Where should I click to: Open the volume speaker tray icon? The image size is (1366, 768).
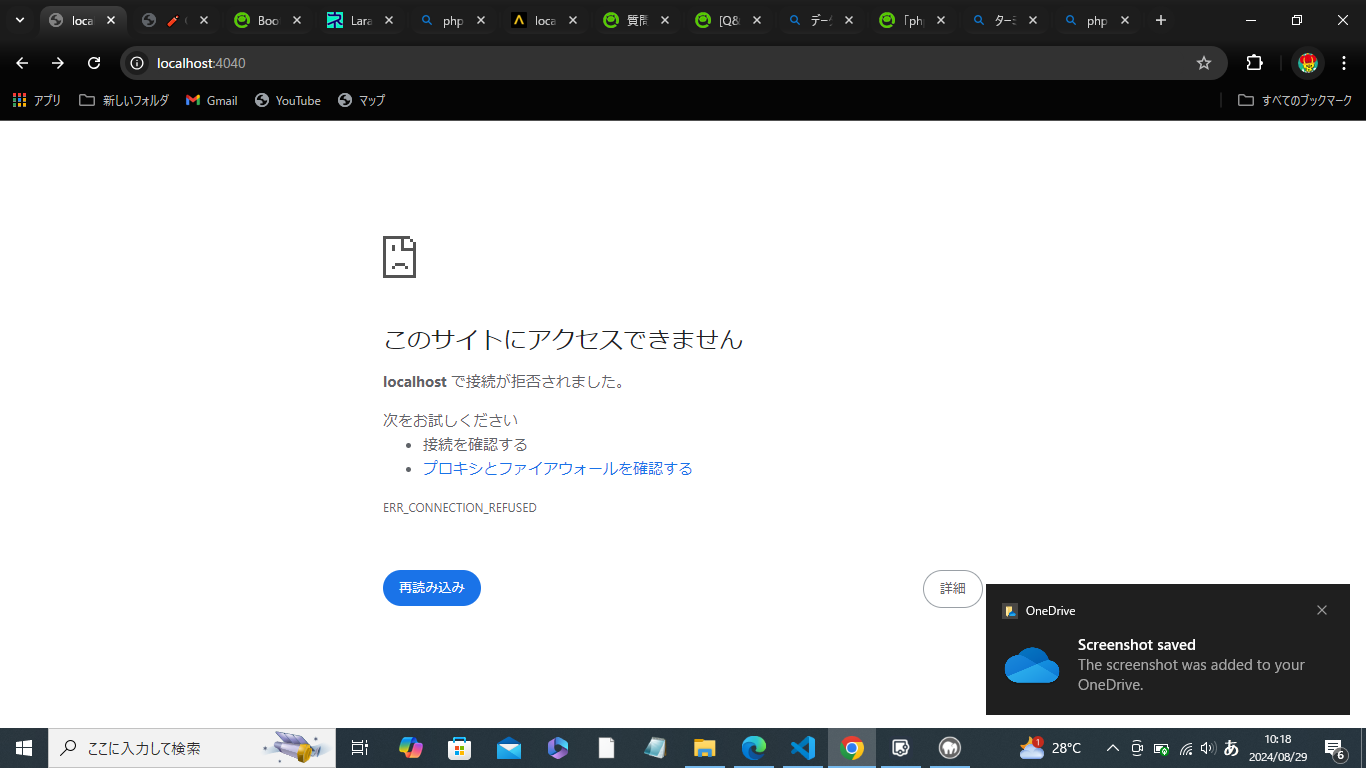coord(1208,748)
